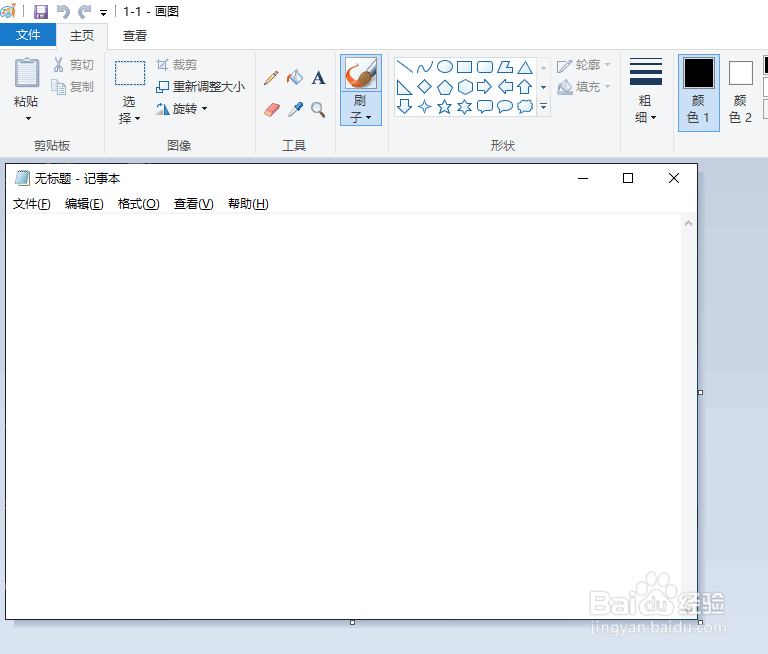The width and height of the screenshot is (768, 654).
Task: Expand the full shapes gallery
Action: pyautogui.click(x=544, y=106)
